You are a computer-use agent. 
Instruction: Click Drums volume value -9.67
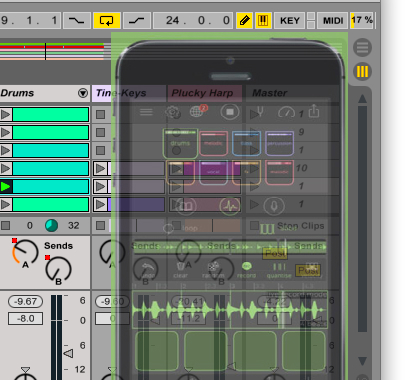[x=25, y=301]
